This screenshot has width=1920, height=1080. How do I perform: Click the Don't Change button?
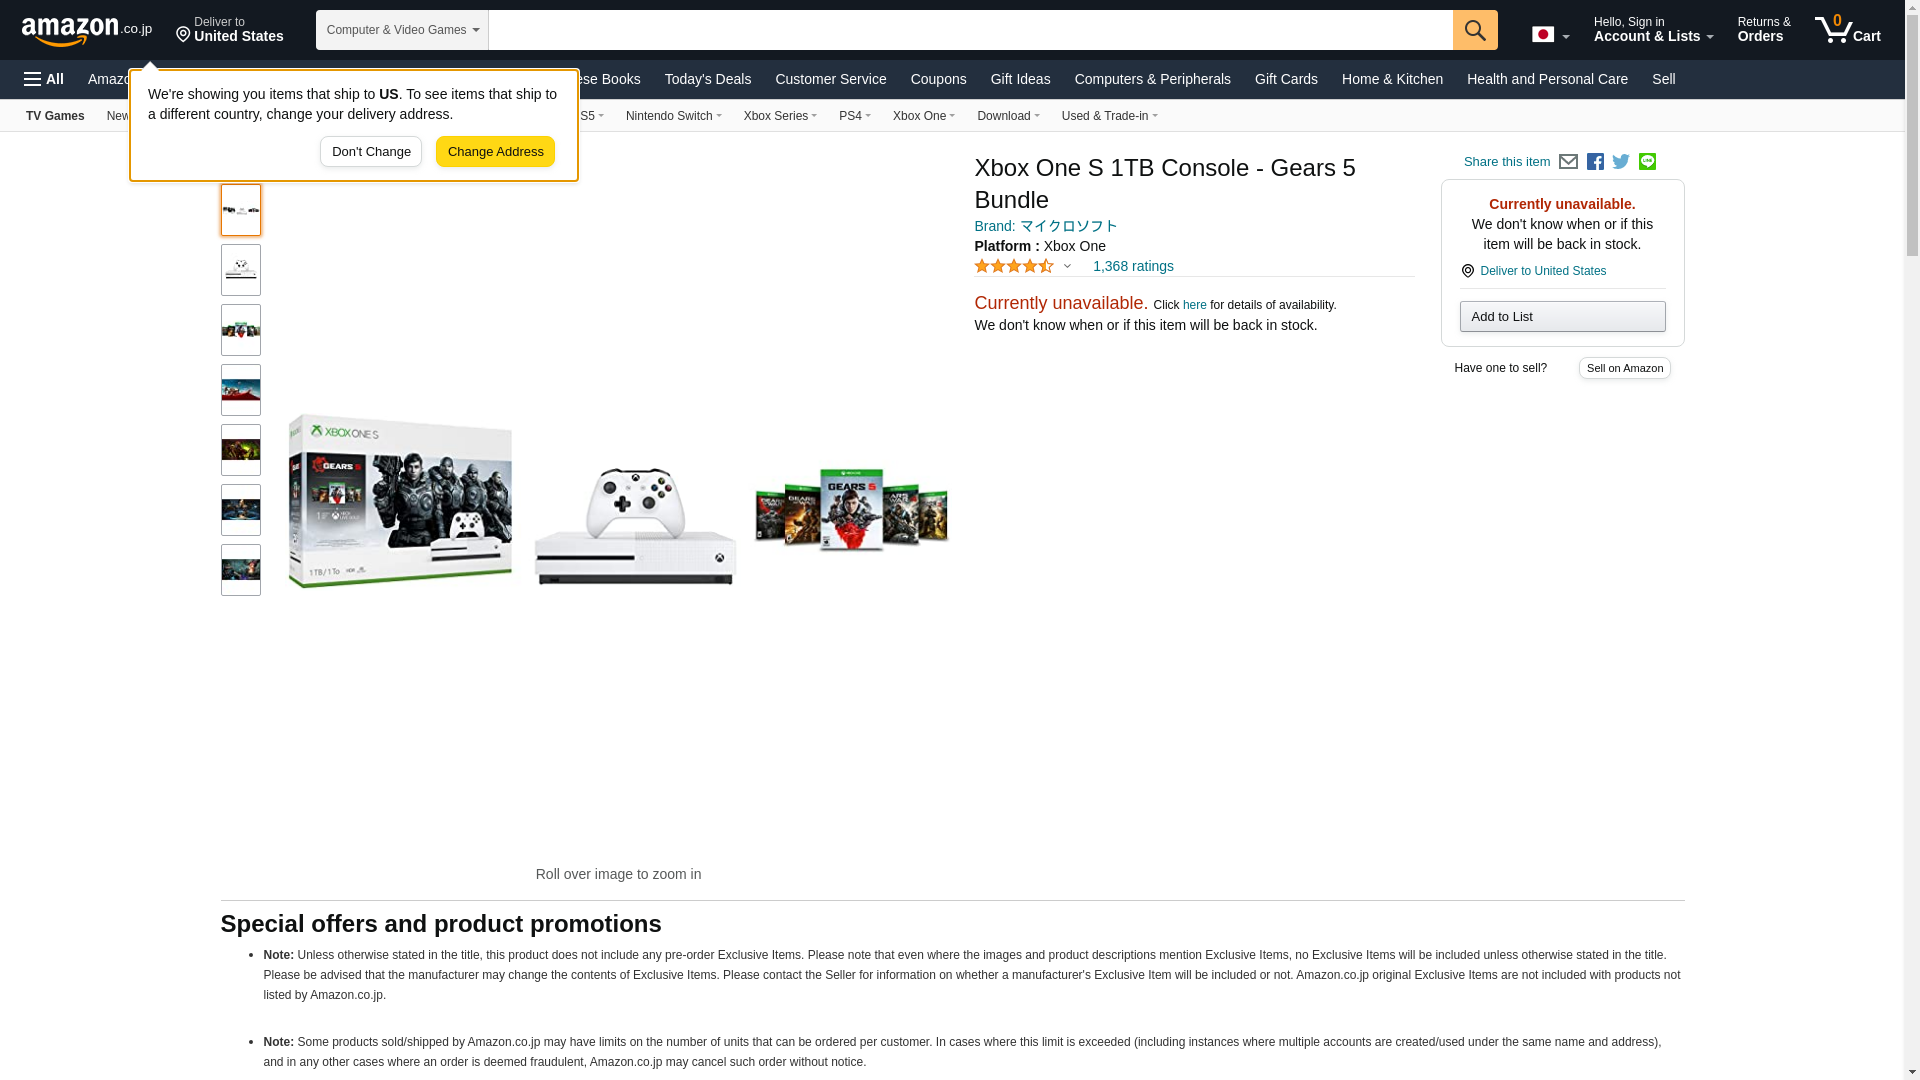pyautogui.click(x=371, y=152)
